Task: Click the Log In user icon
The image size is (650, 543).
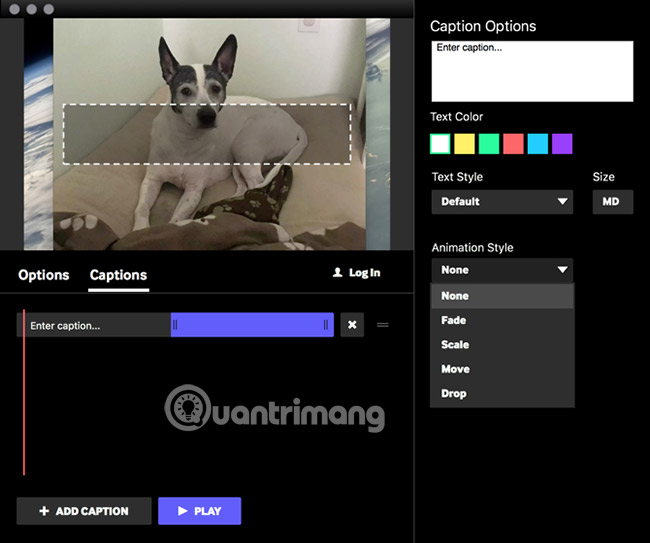Action: point(337,272)
